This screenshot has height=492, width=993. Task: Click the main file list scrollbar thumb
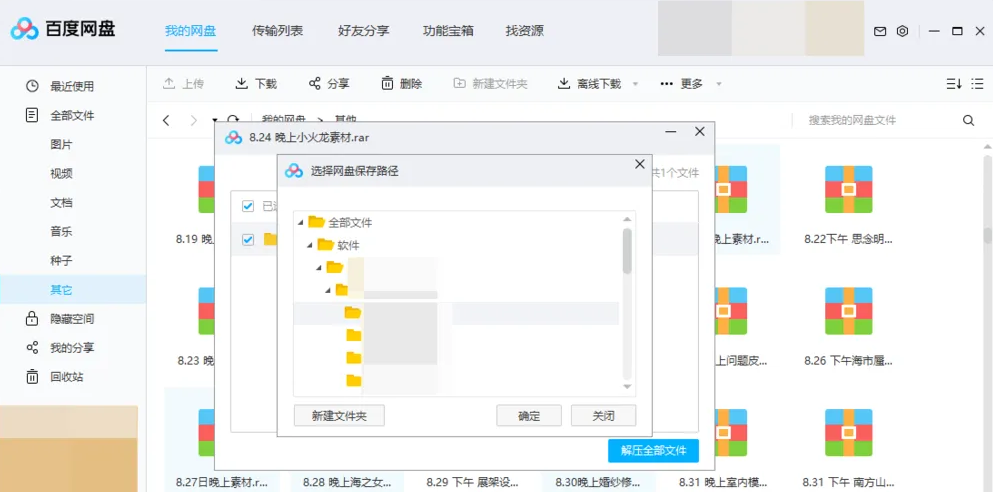[987, 236]
